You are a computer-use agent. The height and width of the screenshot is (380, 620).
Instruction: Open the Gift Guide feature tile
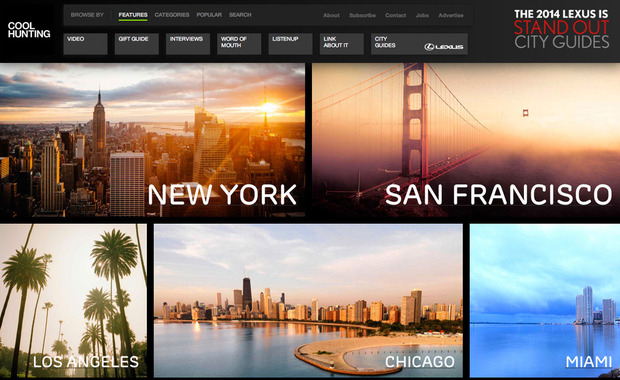(x=137, y=44)
